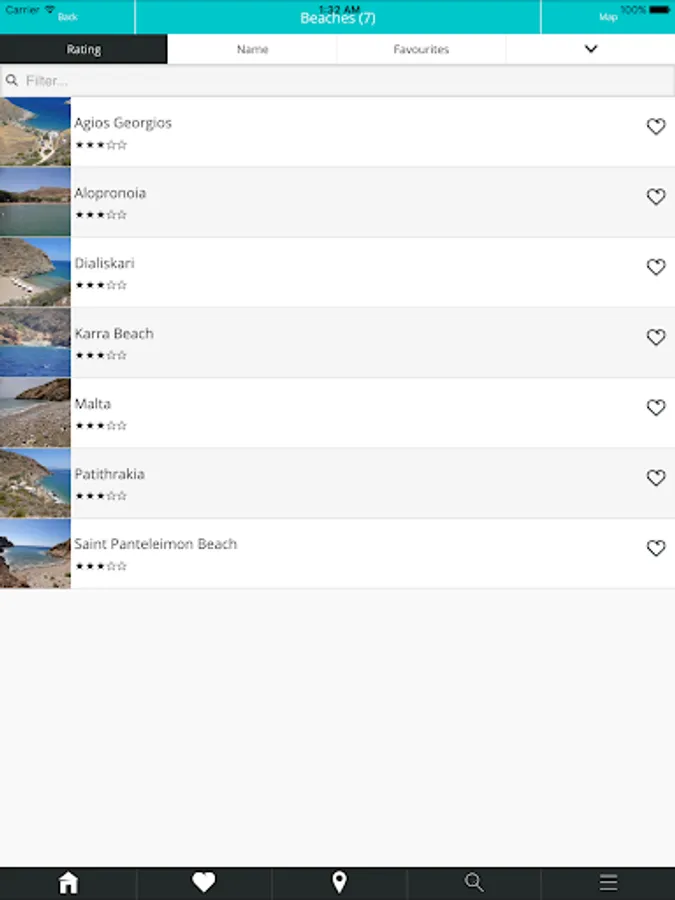Switch to the Name sort tab
This screenshot has width=675, height=900.
click(252, 49)
